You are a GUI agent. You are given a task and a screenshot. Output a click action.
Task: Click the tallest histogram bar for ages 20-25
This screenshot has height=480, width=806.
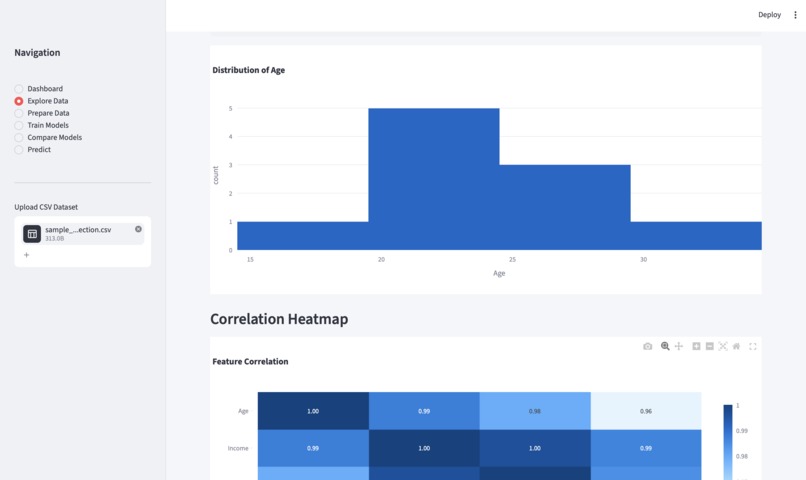click(x=434, y=179)
